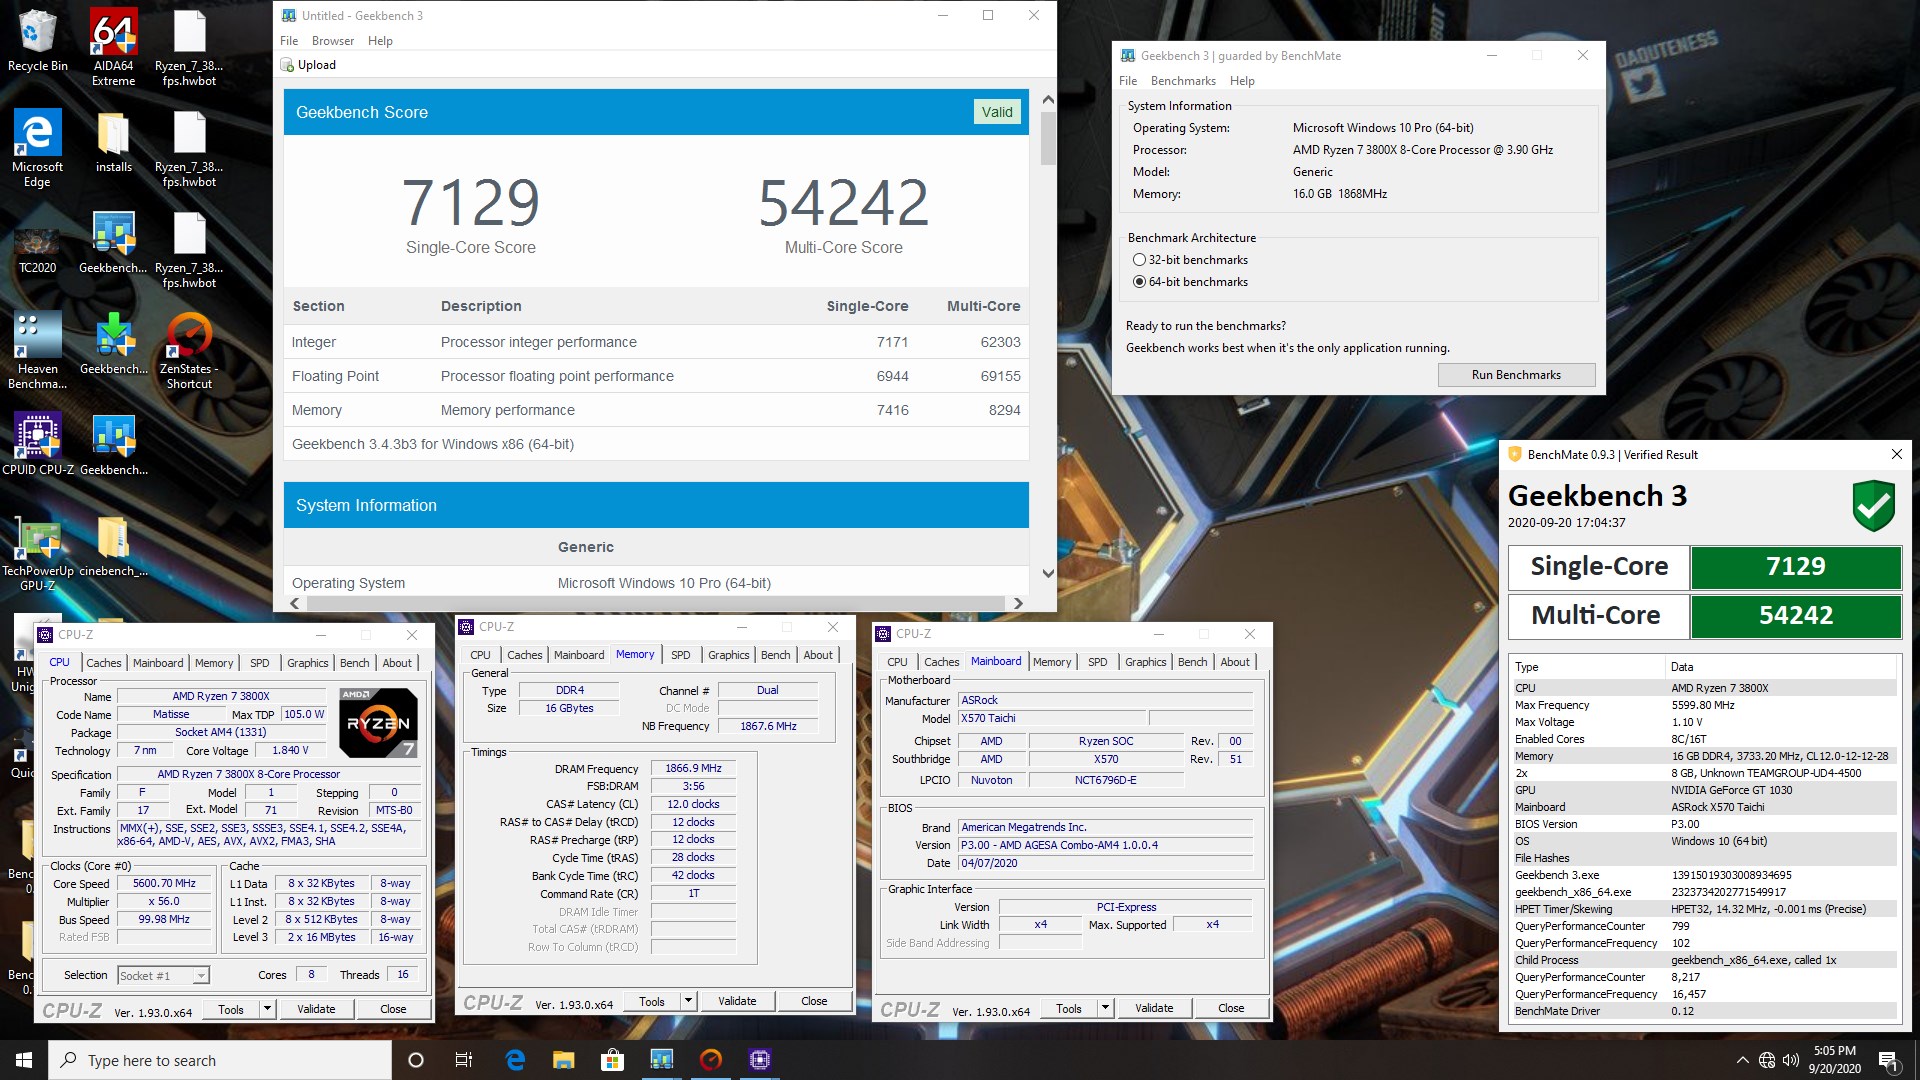Click the Ryzen logo in CPU-Z

378,722
